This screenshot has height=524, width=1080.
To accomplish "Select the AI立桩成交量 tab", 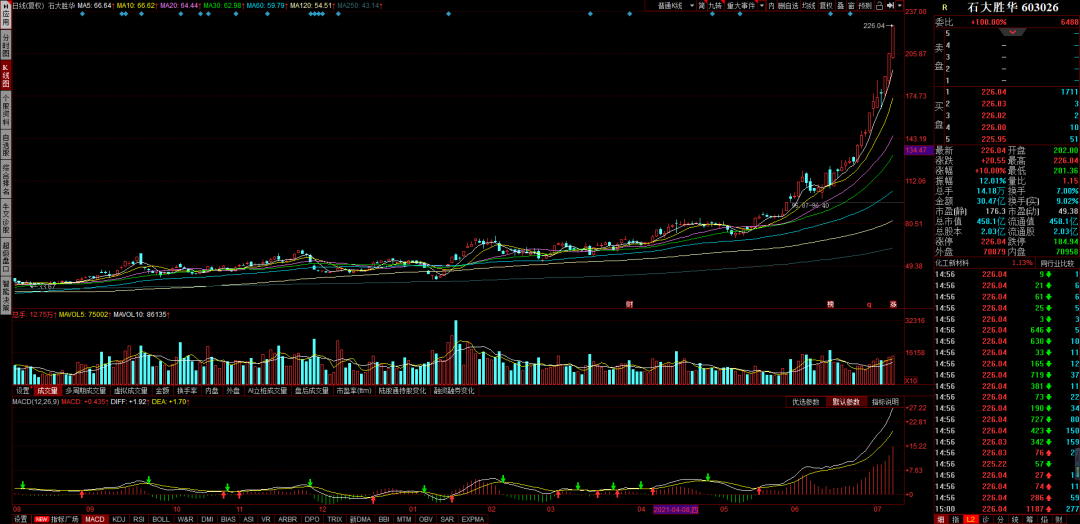I will coord(267,390).
